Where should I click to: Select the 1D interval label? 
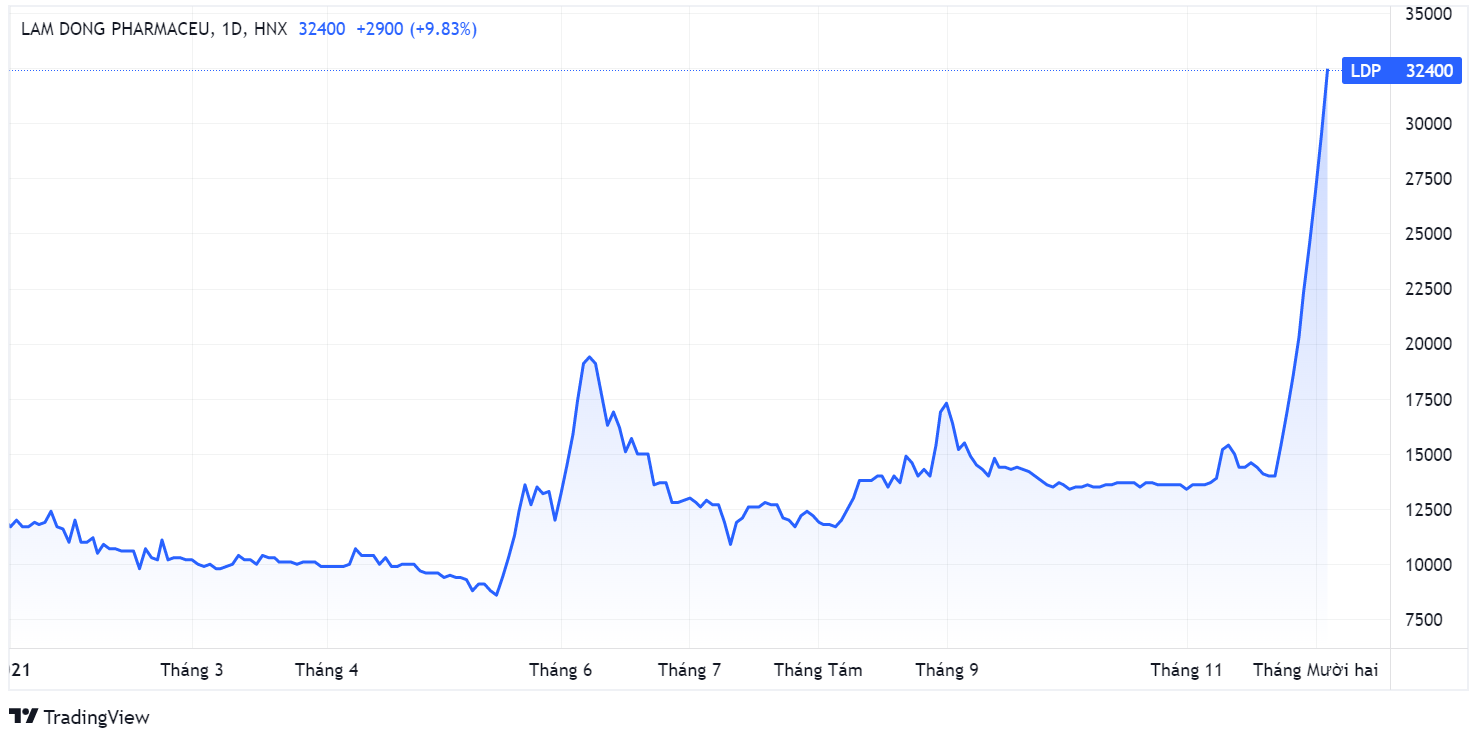(x=232, y=29)
